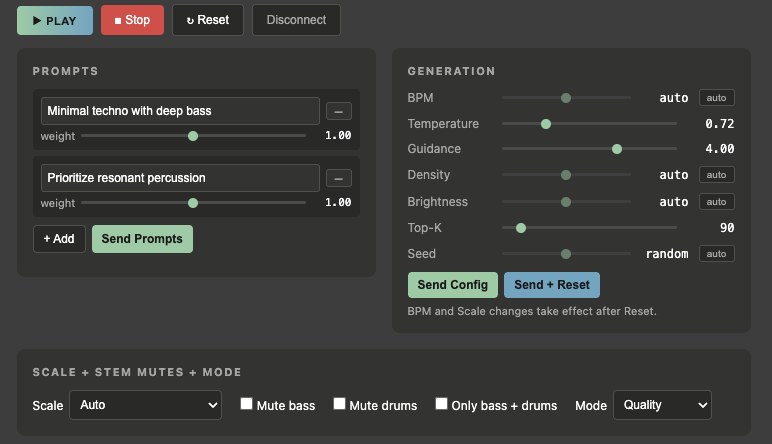Click the Top-K value 90
Image resolution: width=772 pixels, height=444 pixels.
tap(727, 227)
